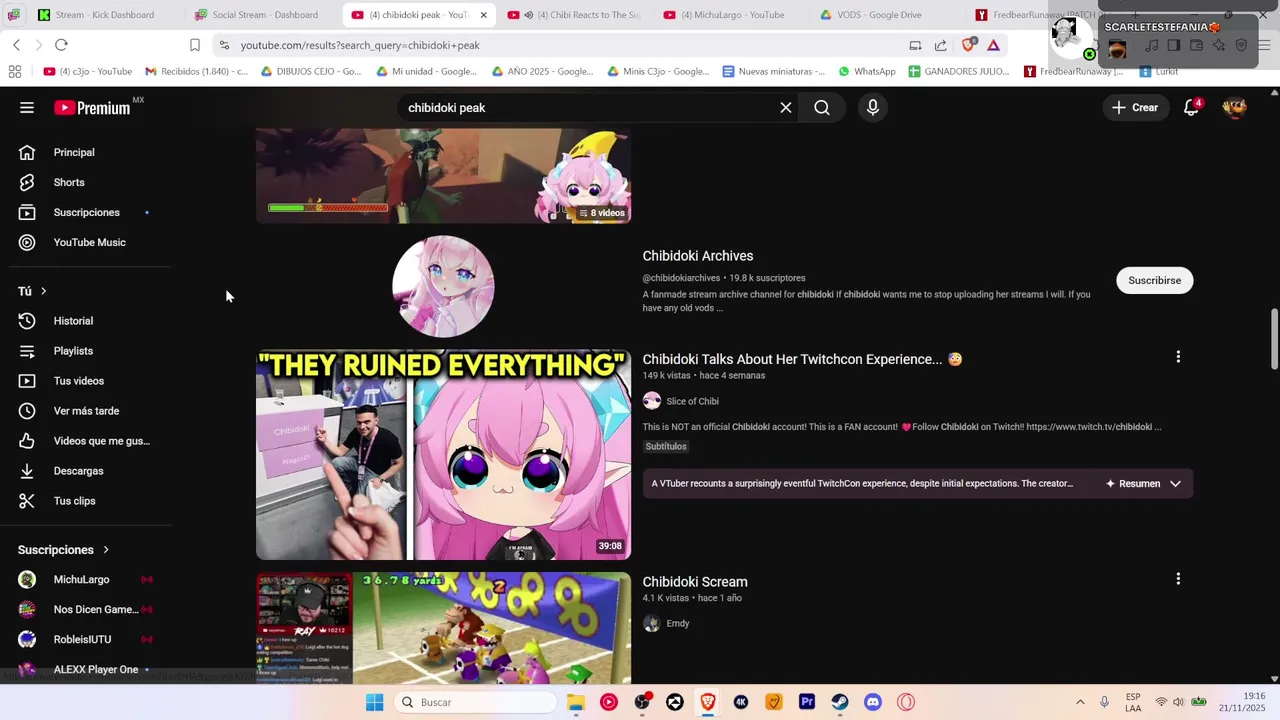1280x720 pixels.
Task: Switch to Chibi Reacts tab
Action: [575, 15]
